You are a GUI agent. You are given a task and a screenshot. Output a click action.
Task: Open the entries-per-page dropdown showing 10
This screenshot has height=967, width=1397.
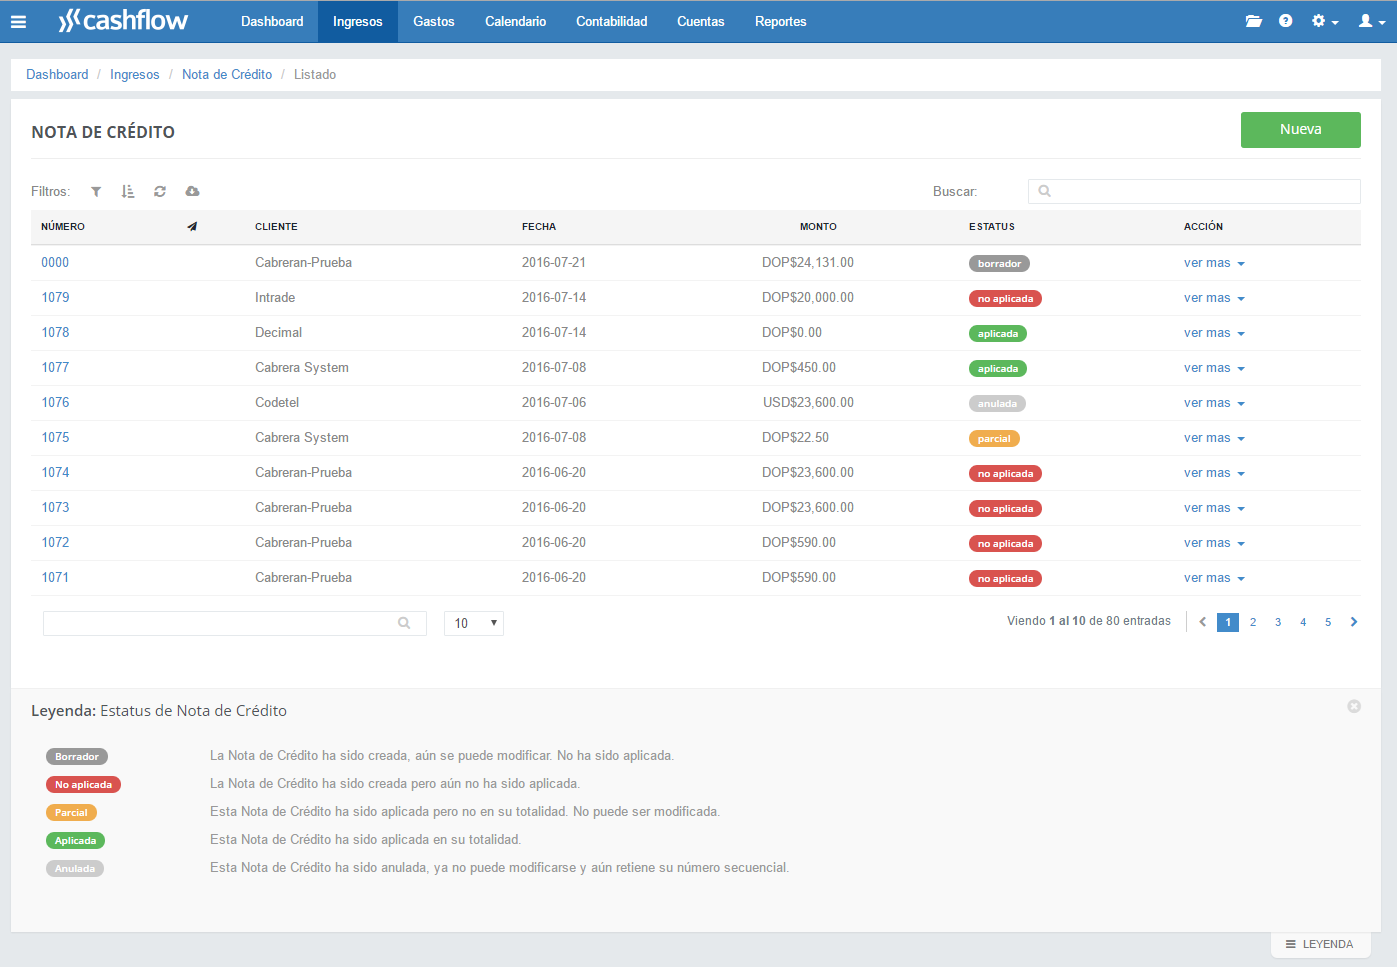click(474, 623)
